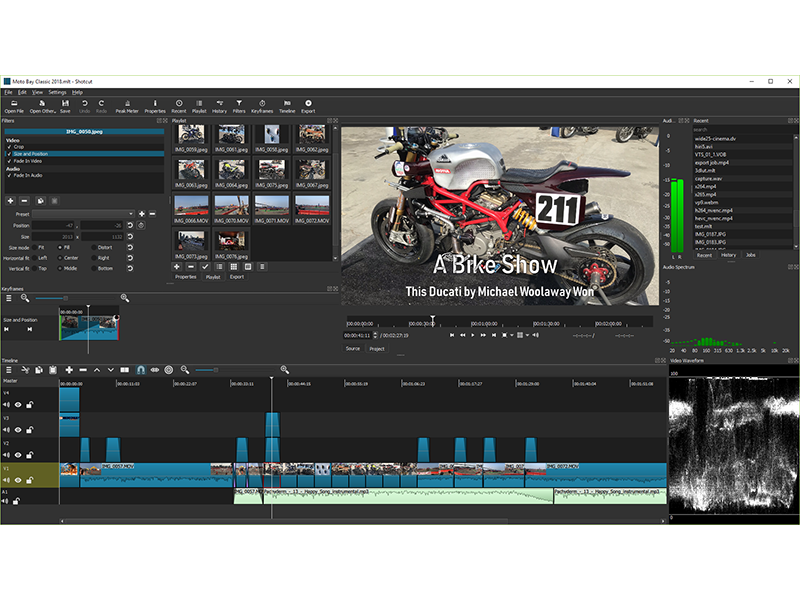Open the Keyframes panel hamburger menu

point(9,298)
